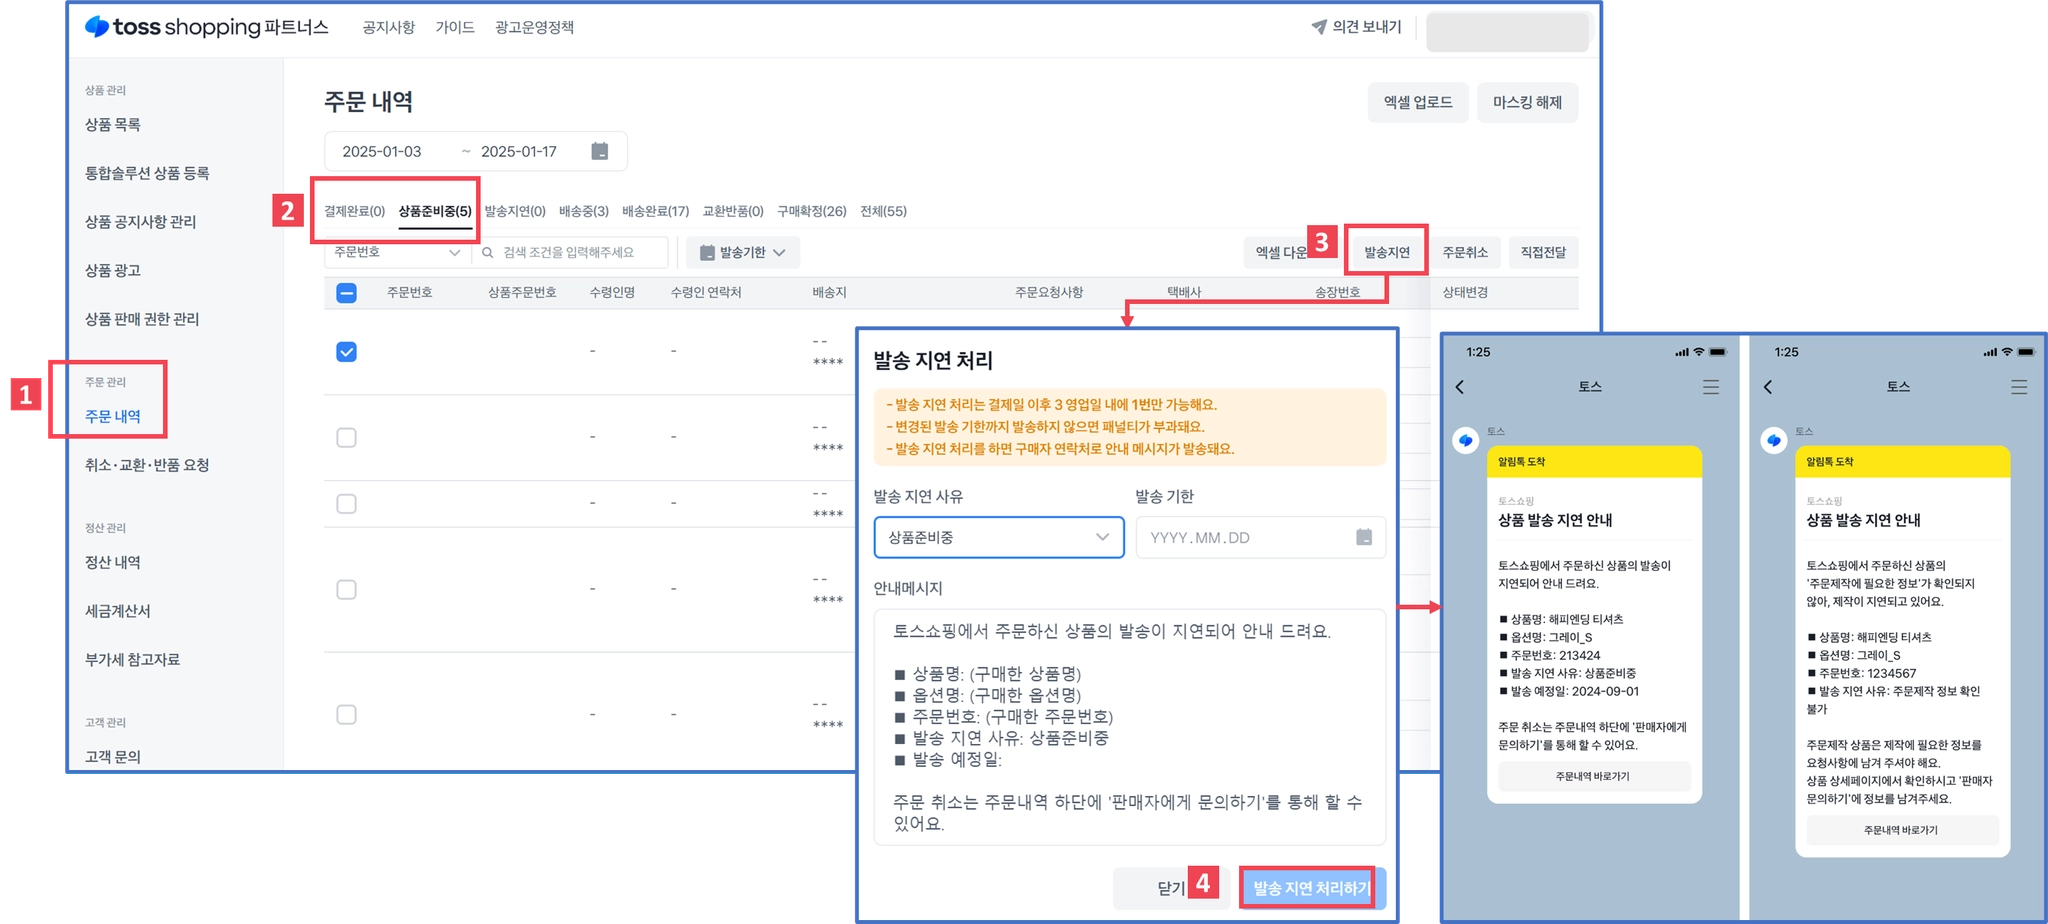Open 세금계산서 in the sidebar

click(x=118, y=611)
